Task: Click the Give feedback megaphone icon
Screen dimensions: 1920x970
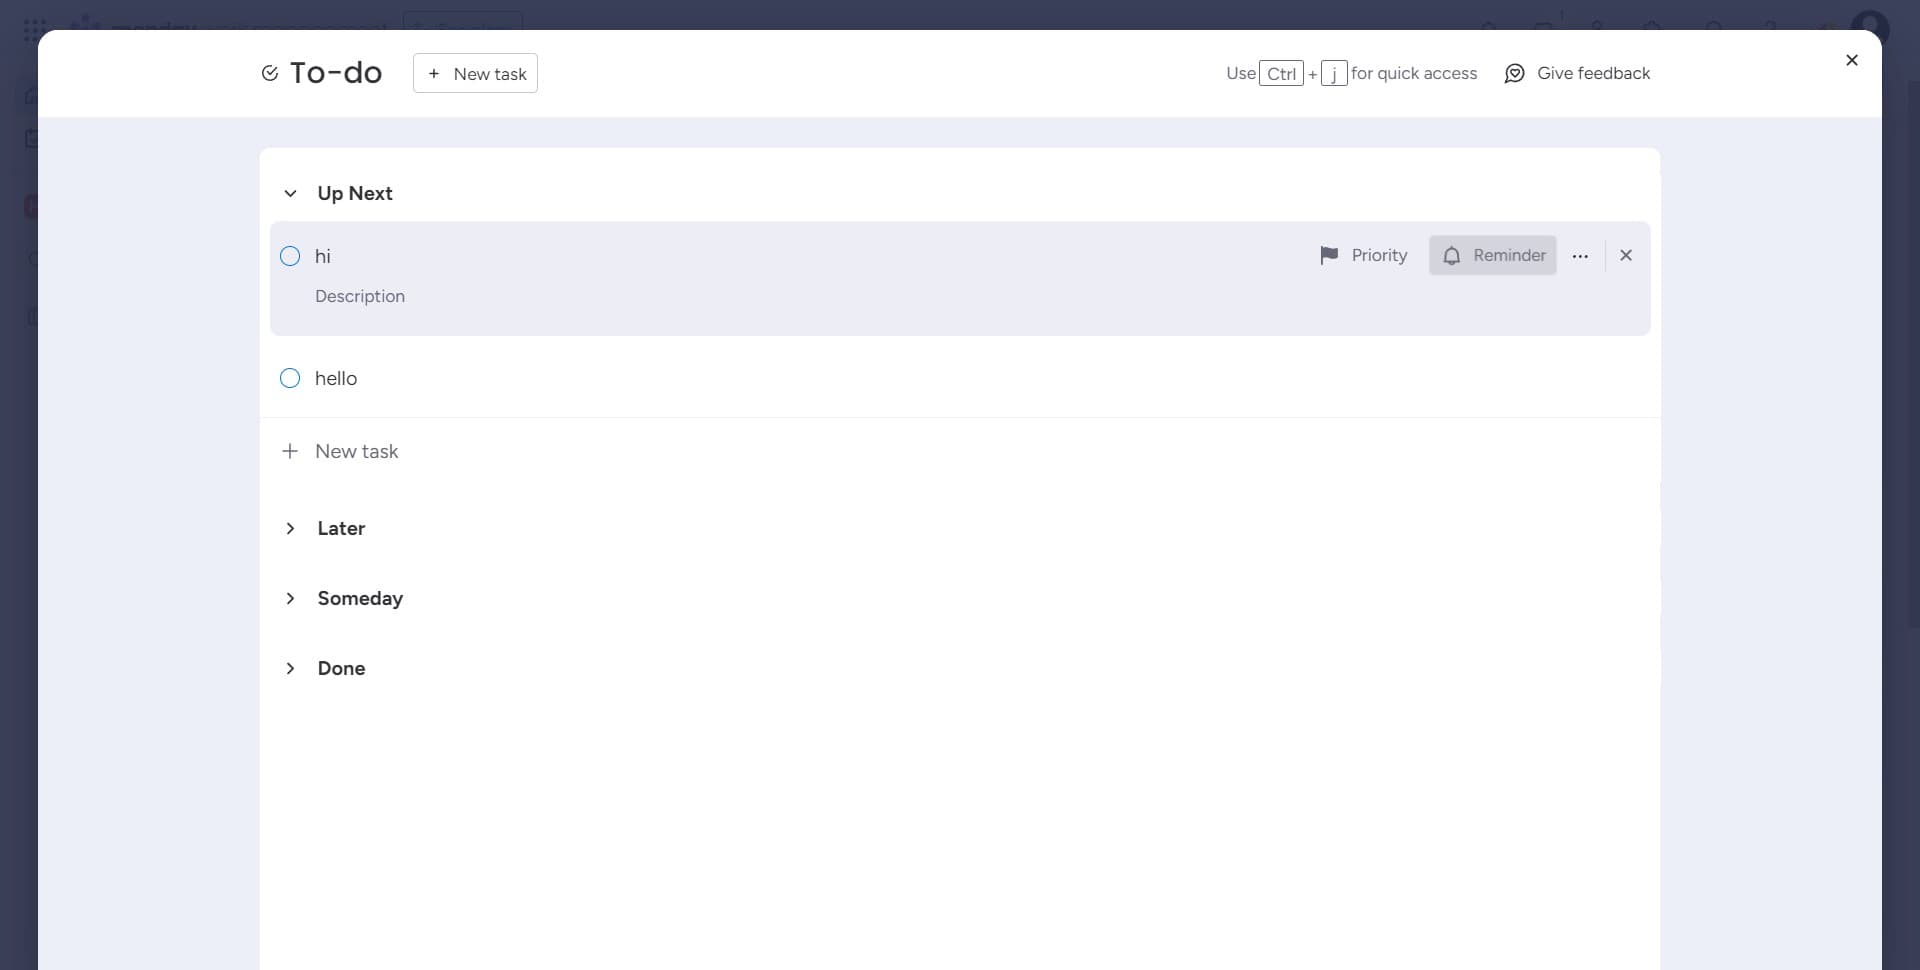Action: point(1515,73)
